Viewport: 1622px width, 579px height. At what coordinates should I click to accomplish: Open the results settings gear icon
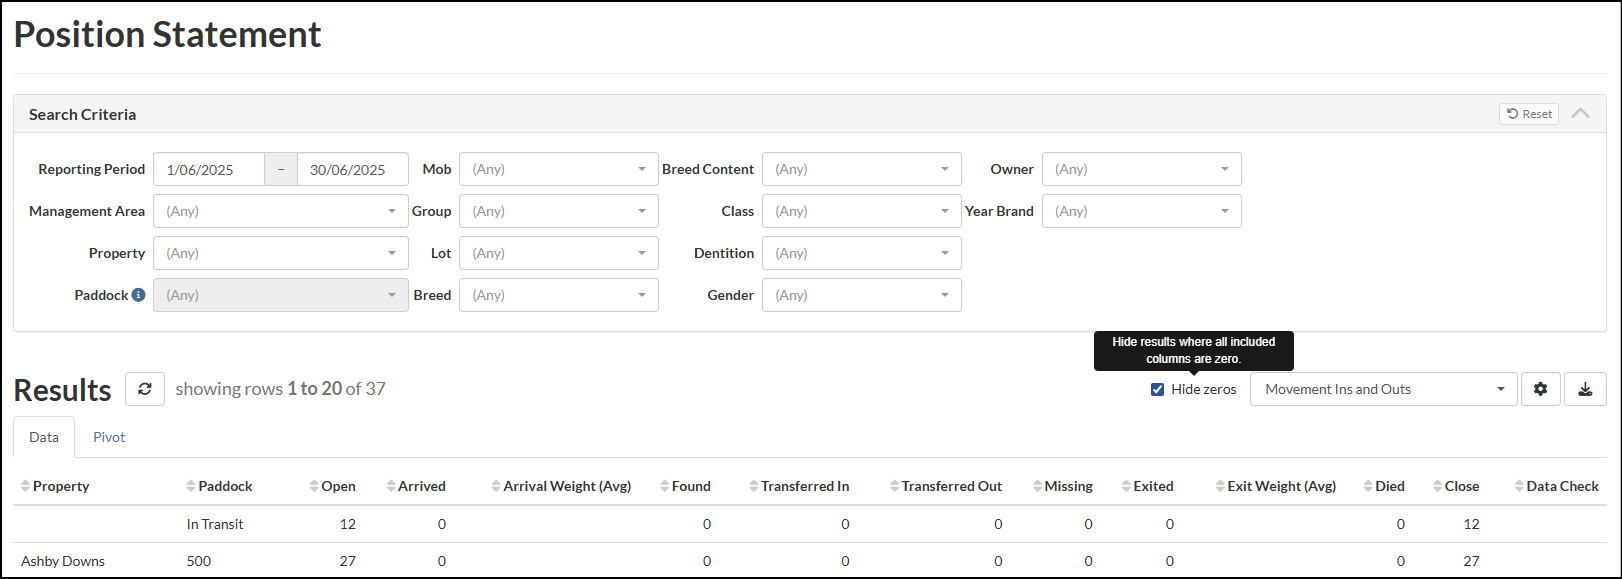coord(1540,389)
